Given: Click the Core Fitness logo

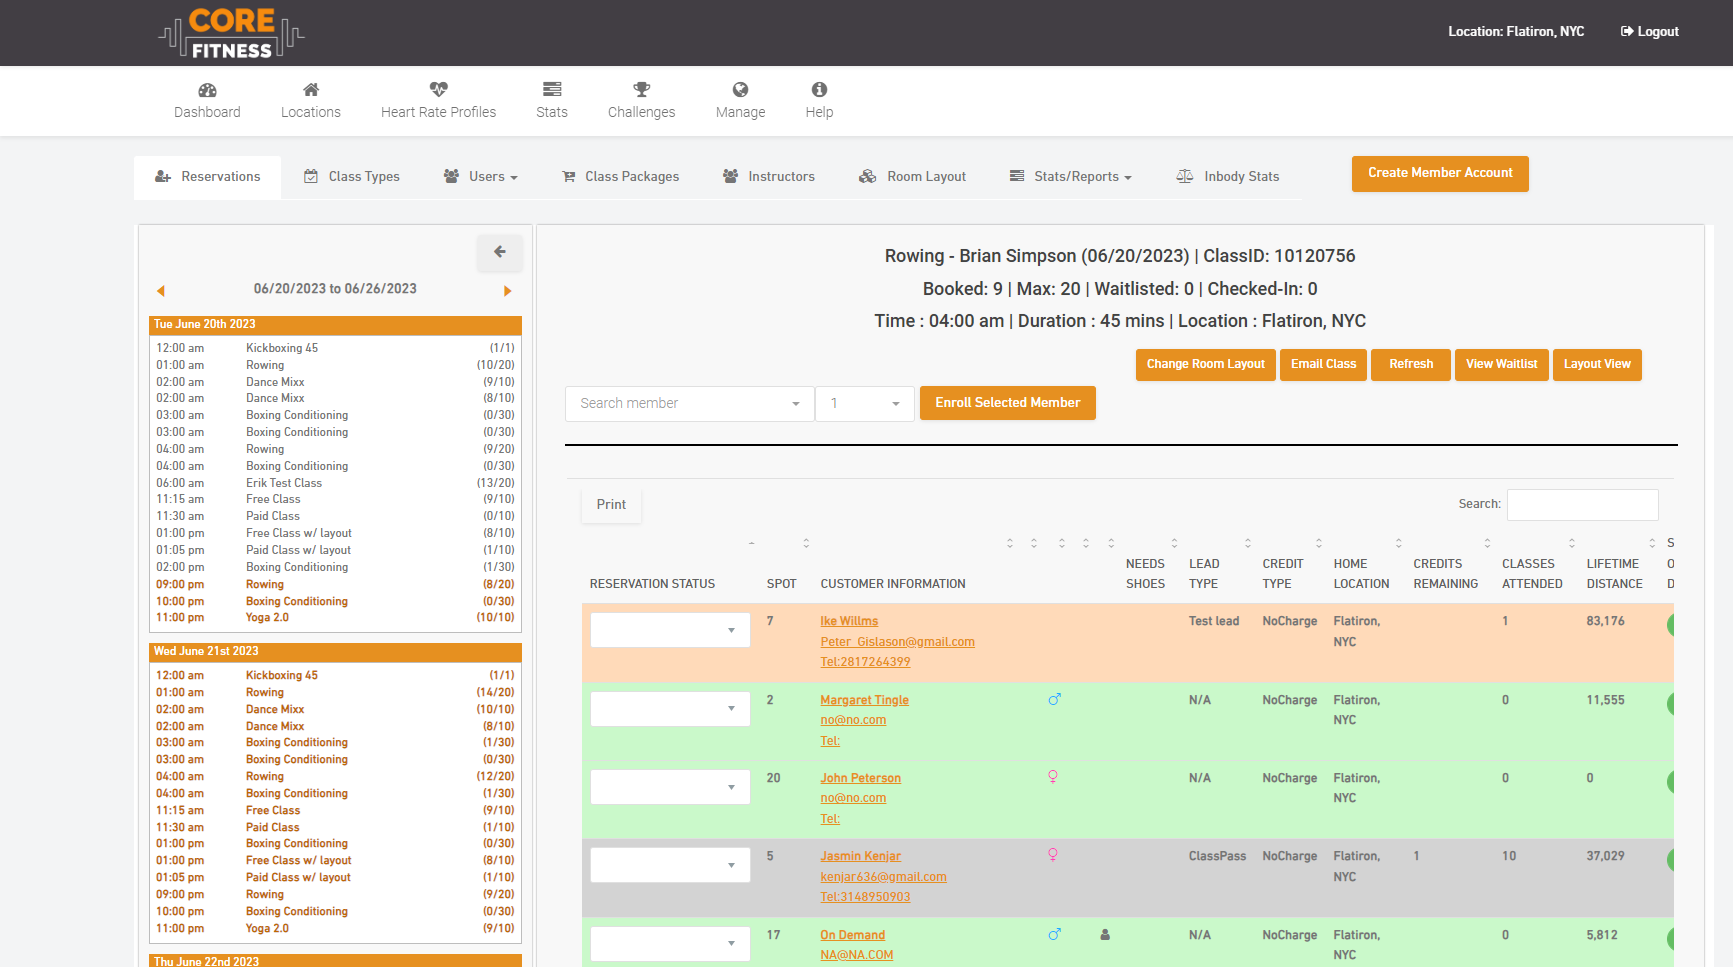Looking at the screenshot, I should 231,33.
